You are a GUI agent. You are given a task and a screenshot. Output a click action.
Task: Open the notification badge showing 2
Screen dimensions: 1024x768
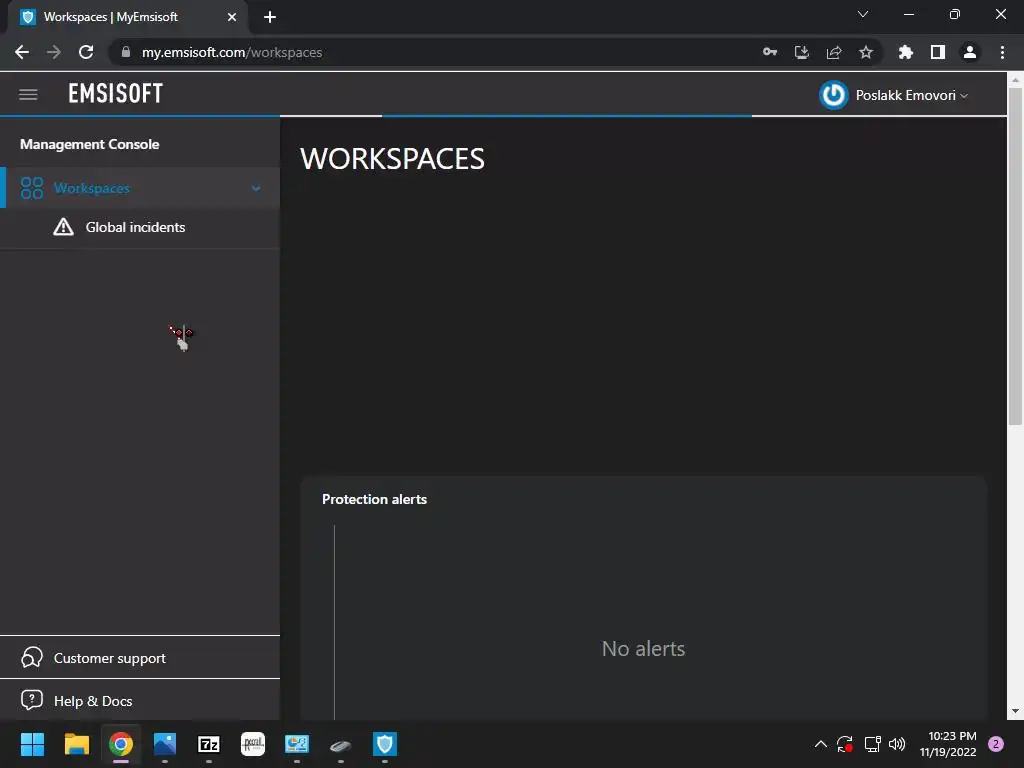(x=996, y=744)
